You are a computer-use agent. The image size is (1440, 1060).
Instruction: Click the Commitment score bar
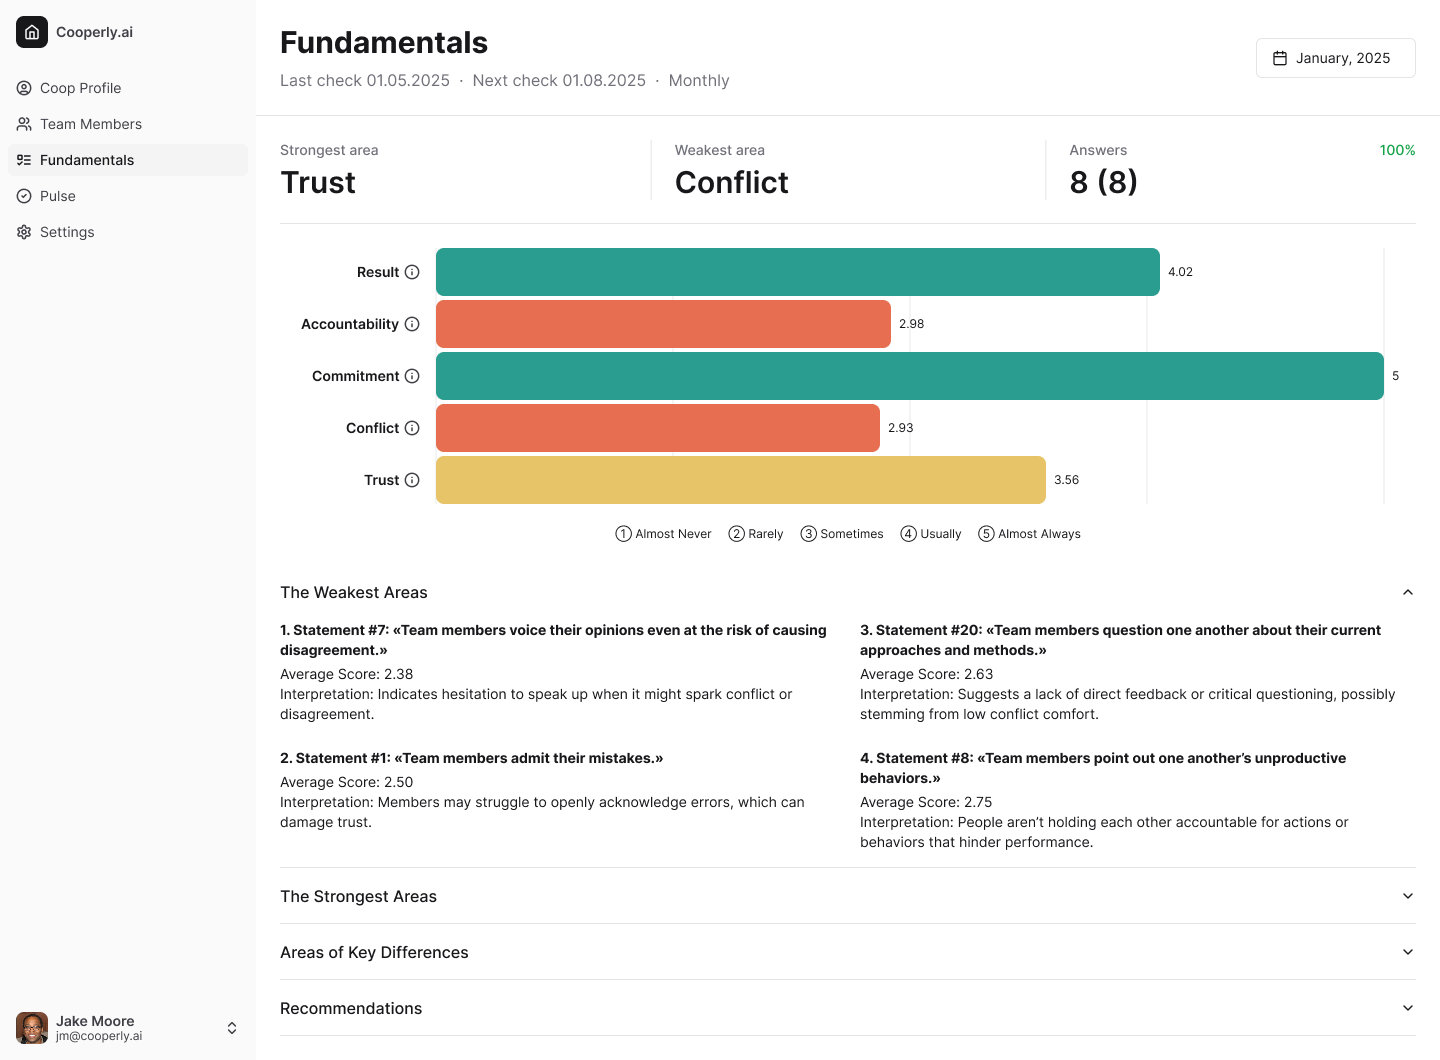coord(908,376)
